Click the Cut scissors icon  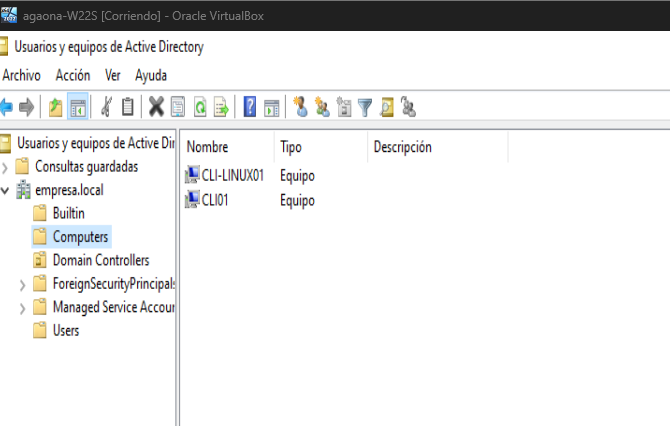pyautogui.click(x=106, y=106)
